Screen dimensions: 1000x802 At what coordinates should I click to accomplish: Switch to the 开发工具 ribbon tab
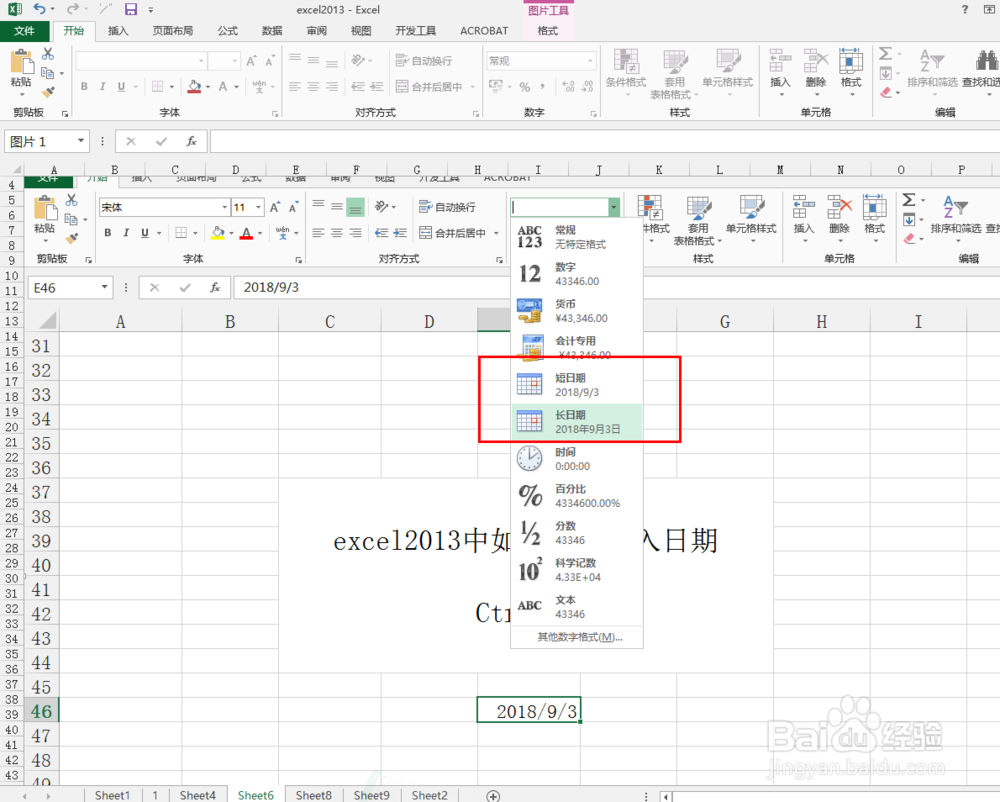click(x=416, y=31)
